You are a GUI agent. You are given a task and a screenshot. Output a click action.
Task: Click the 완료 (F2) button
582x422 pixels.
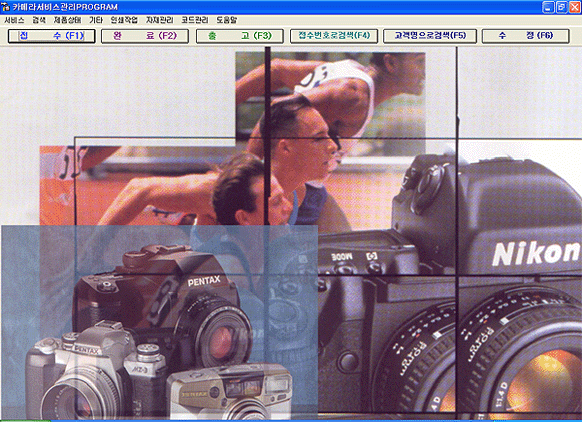coord(145,36)
